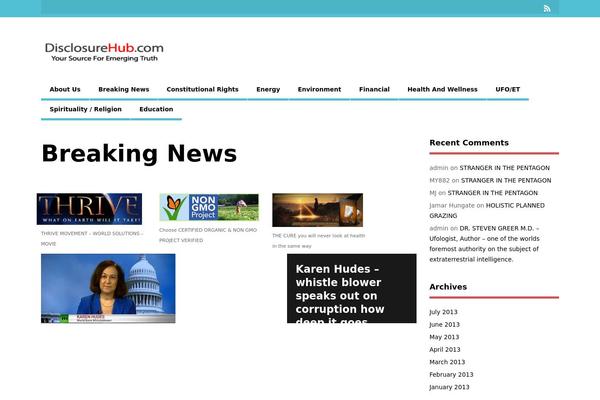Image resolution: width=600 pixels, height=400 pixels.
Task: Open the RSS feed icon
Action: 547,8
